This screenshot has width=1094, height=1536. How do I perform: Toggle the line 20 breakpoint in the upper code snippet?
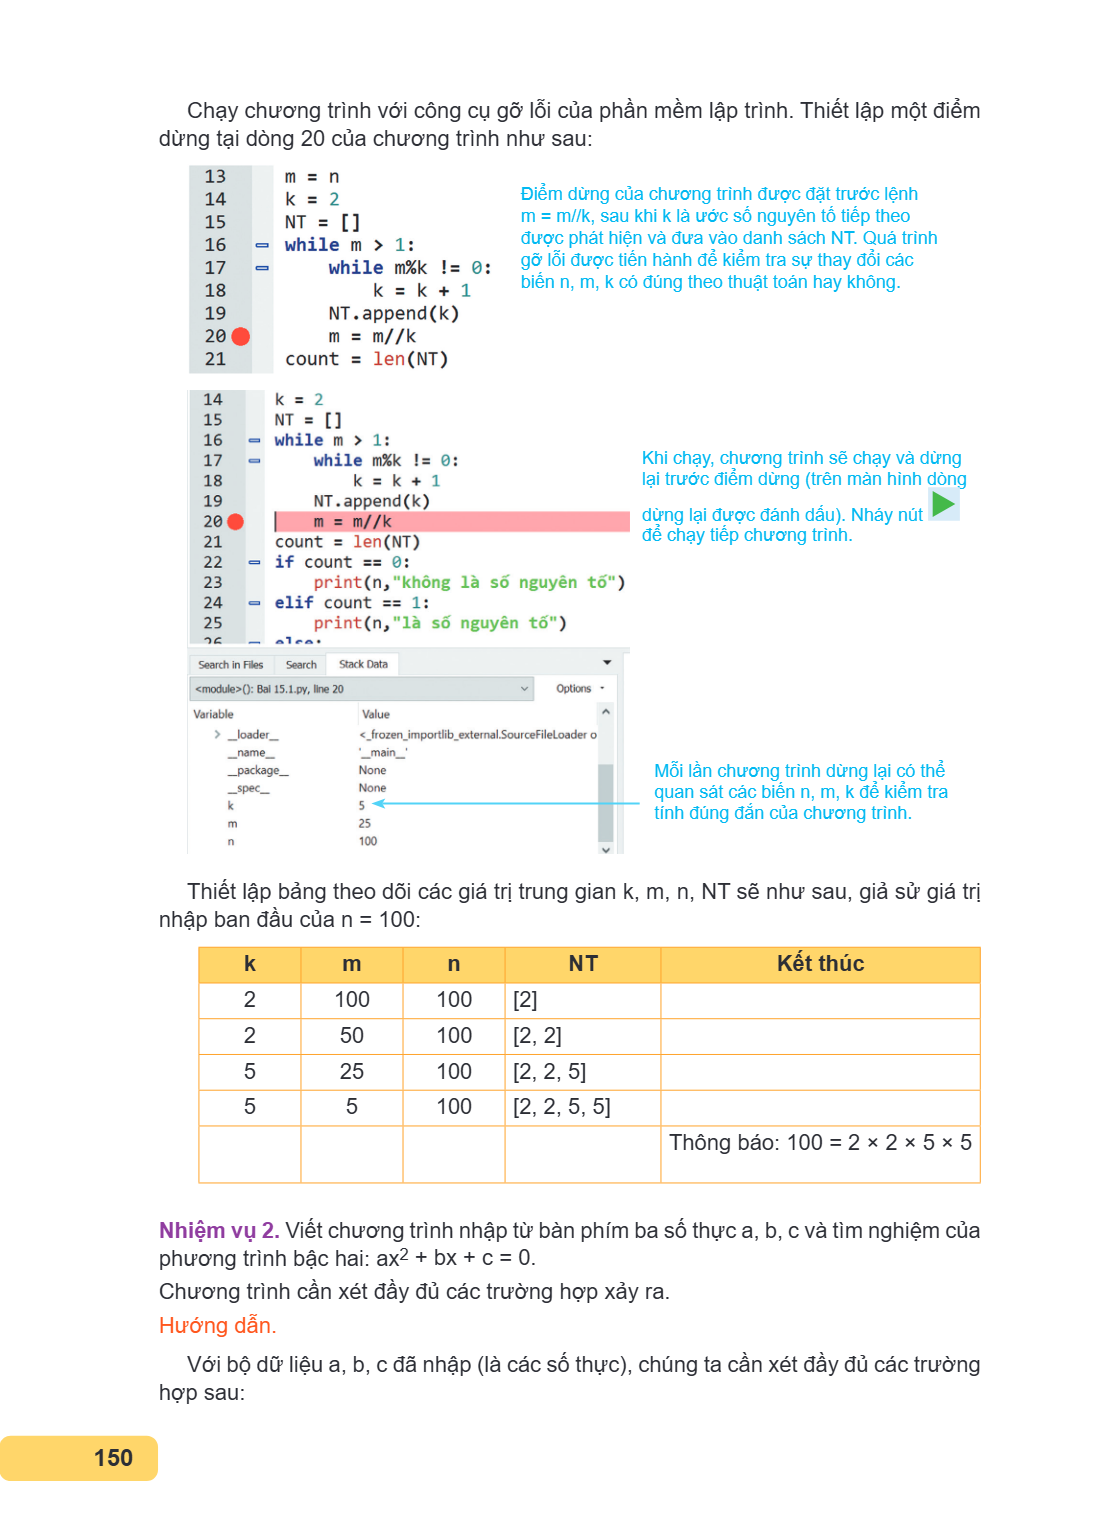pos(240,336)
